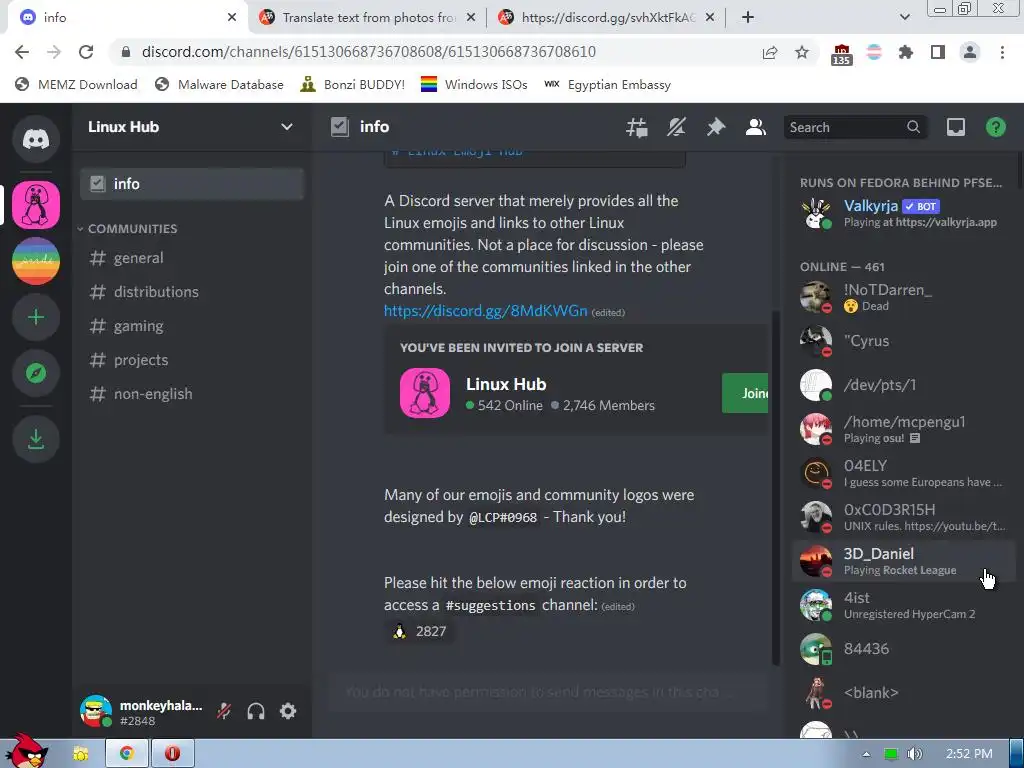Switch to discord.gg/svhXktFkA tab
Image resolution: width=1024 pixels, height=768 pixels.
tap(606, 18)
